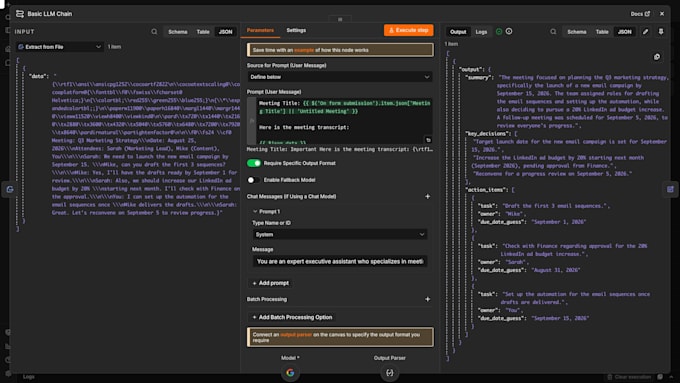Click the Execute step button
The width and height of the screenshot is (680, 383).
[x=408, y=30]
